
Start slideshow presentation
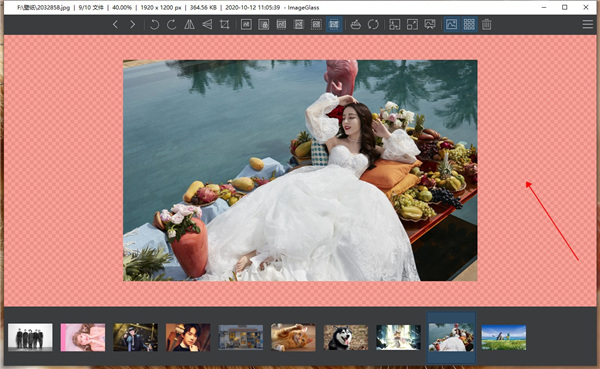click(x=430, y=24)
